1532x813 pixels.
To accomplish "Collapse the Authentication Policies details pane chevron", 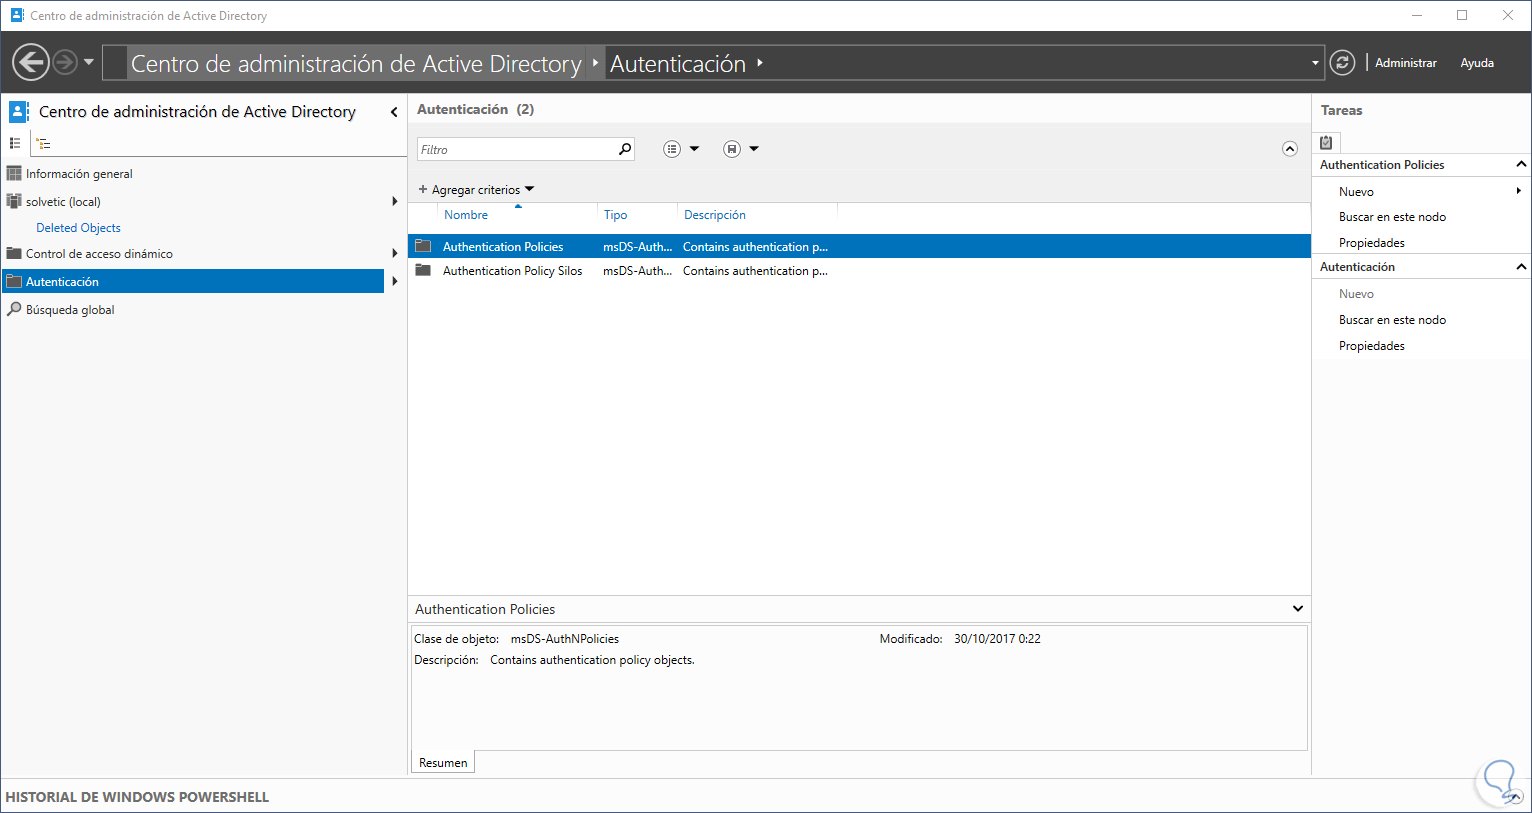I will [x=1298, y=608].
